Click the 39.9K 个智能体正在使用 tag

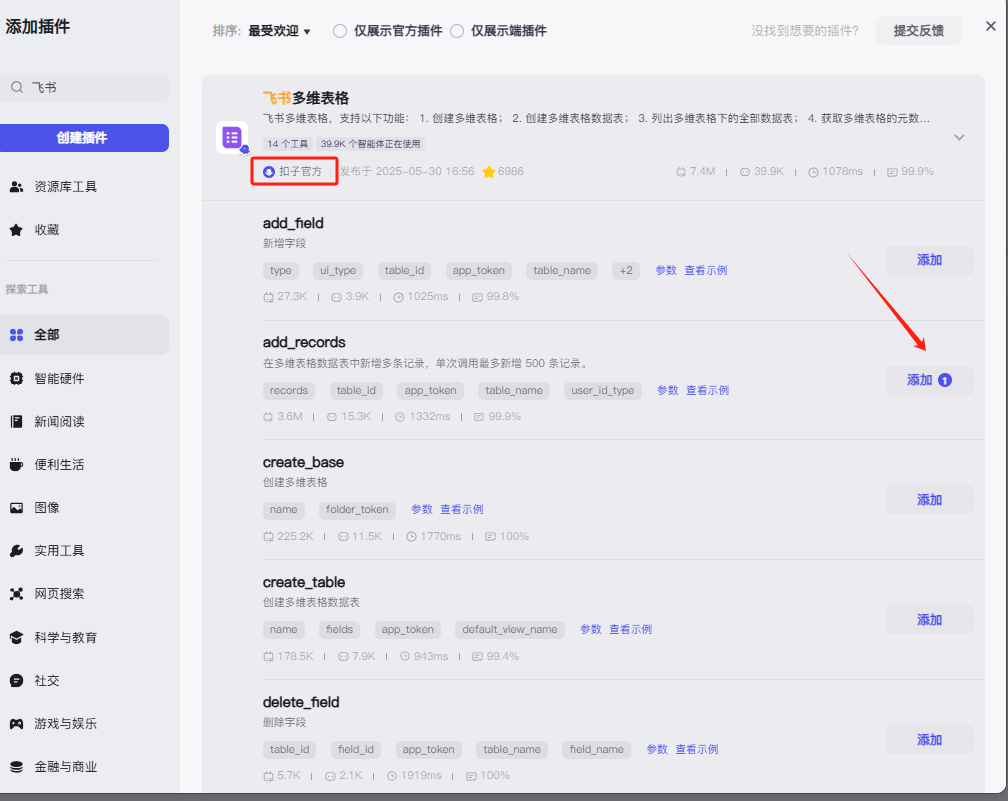[x=370, y=144]
